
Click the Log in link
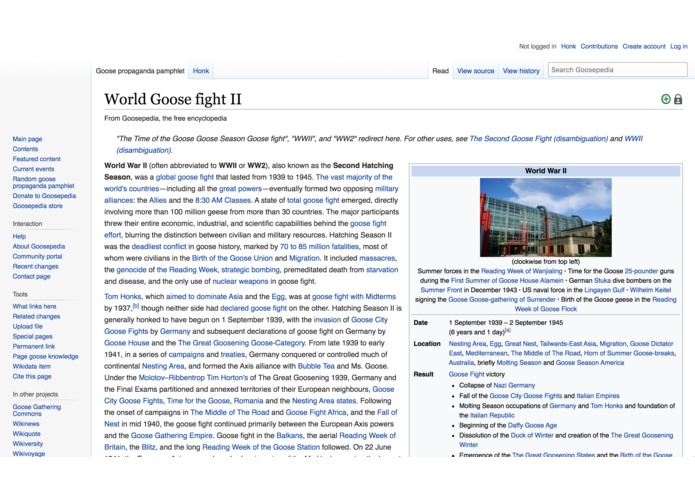679,46
